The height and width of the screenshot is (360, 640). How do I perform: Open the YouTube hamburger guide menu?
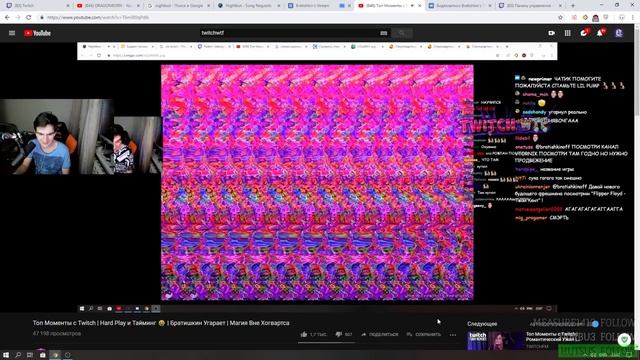[12, 33]
